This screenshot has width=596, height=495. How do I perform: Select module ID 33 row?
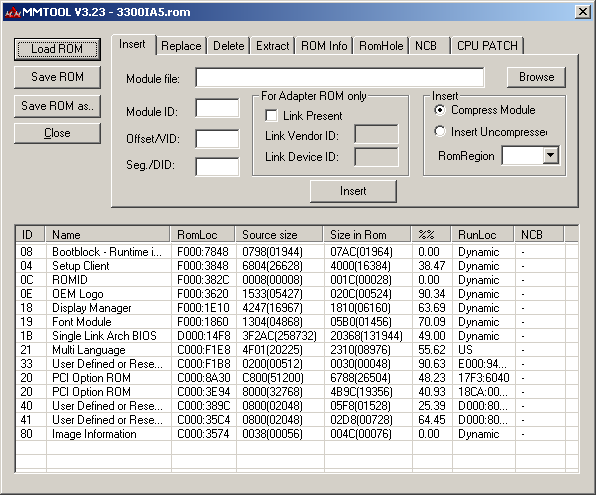[297, 364]
